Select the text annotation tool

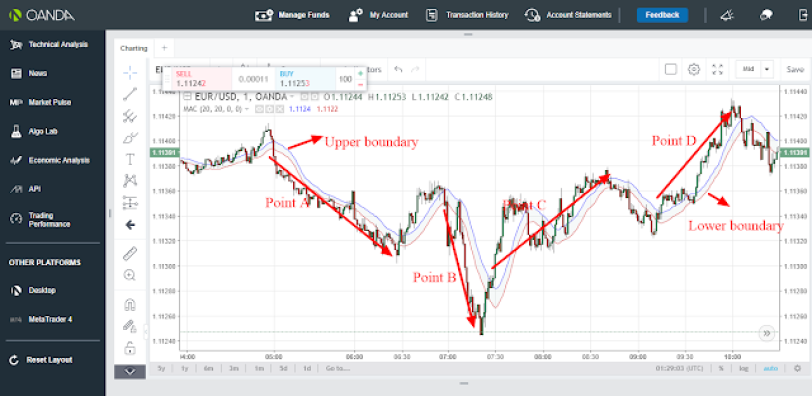pyautogui.click(x=130, y=159)
